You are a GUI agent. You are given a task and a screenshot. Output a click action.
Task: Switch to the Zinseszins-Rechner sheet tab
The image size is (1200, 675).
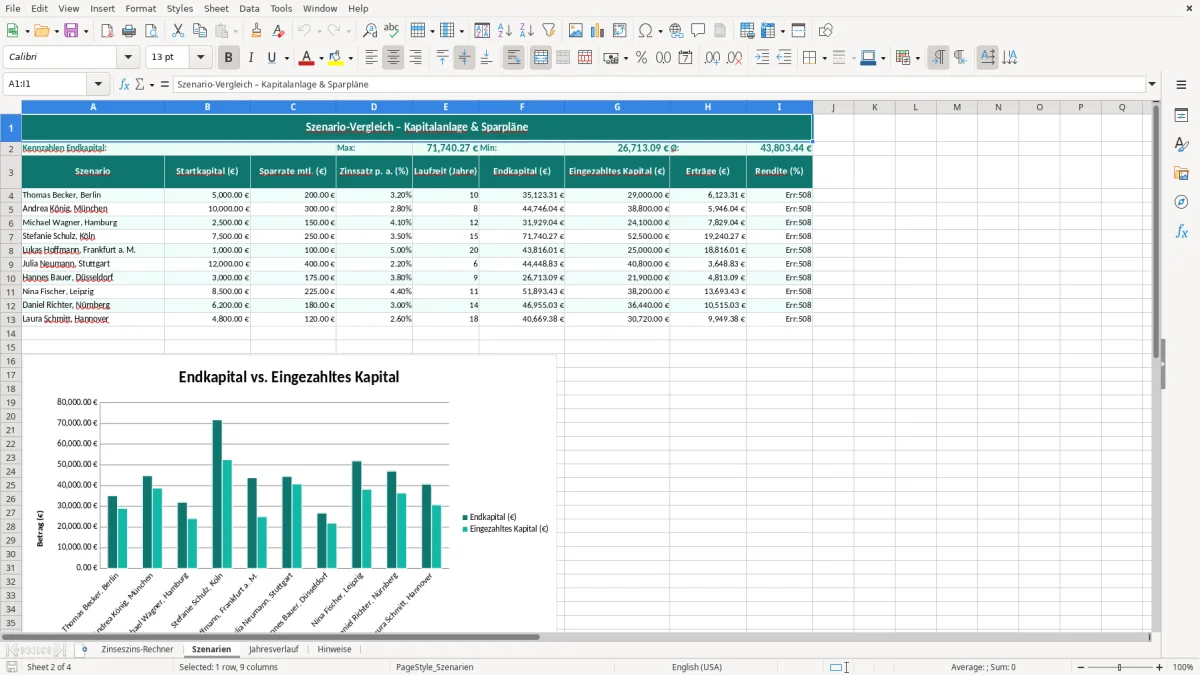click(137, 650)
